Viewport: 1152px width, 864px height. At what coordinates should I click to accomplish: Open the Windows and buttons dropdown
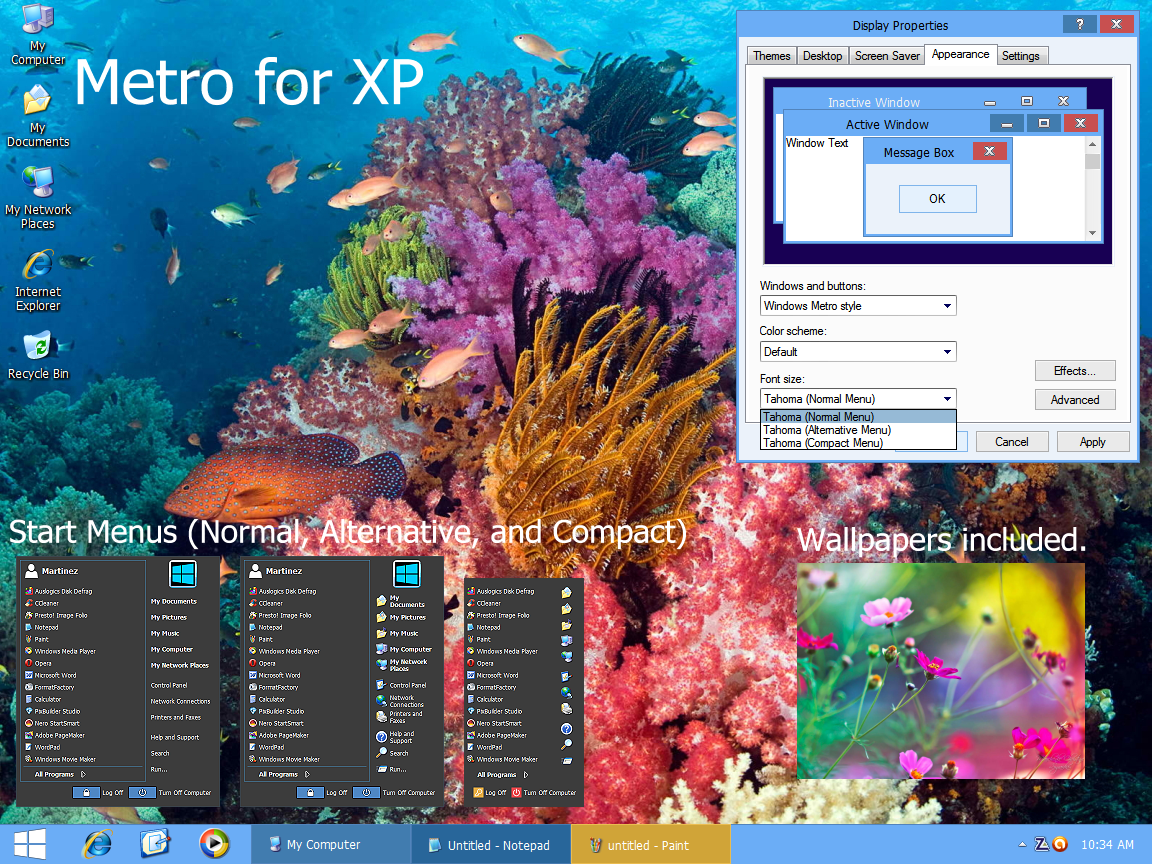[x=945, y=305]
